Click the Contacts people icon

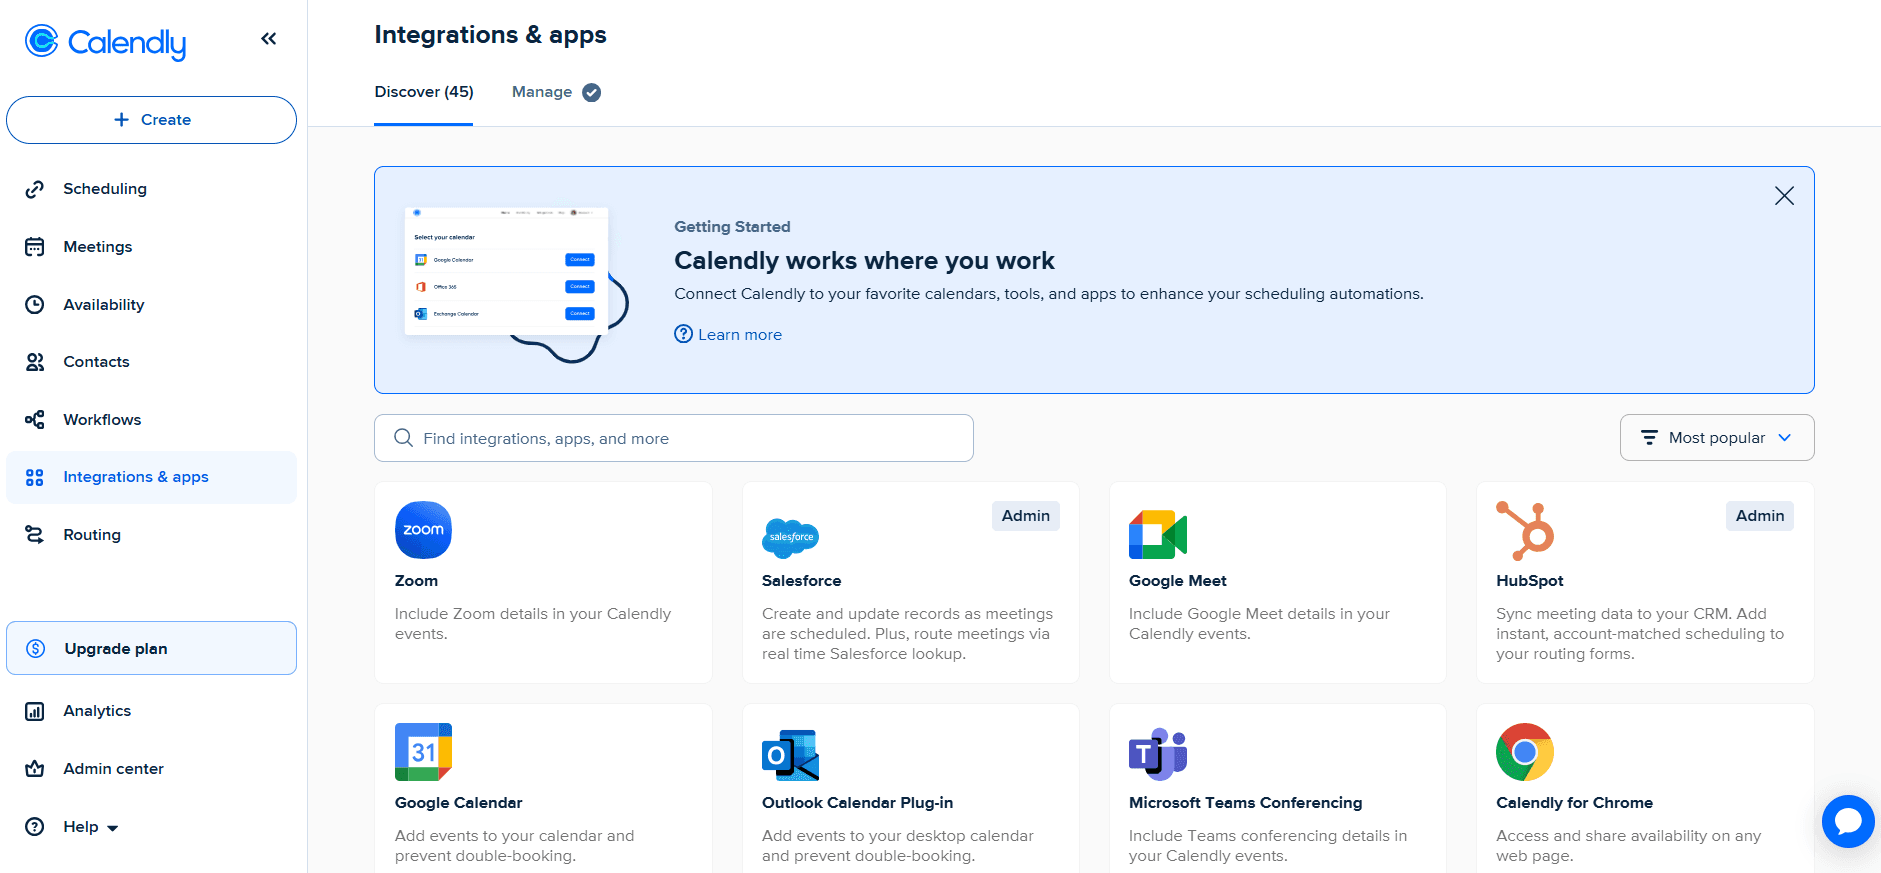click(35, 362)
